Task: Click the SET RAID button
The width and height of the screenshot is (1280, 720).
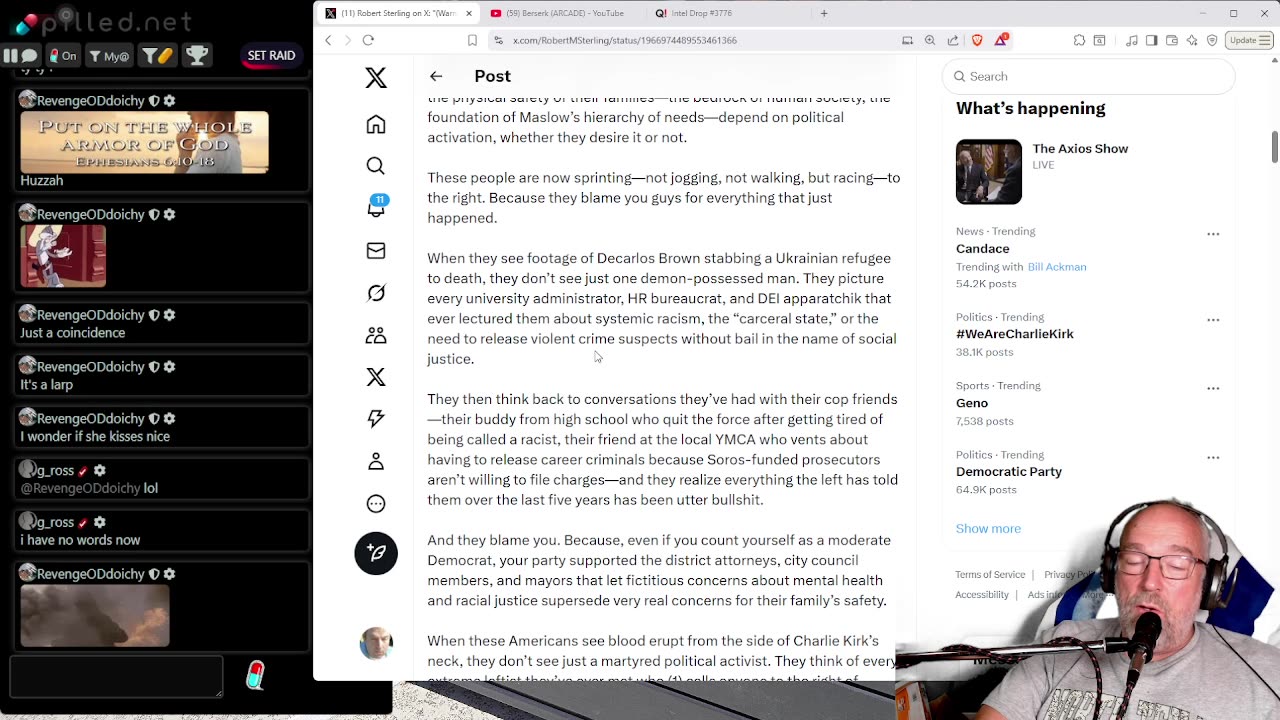Action: click(271, 56)
